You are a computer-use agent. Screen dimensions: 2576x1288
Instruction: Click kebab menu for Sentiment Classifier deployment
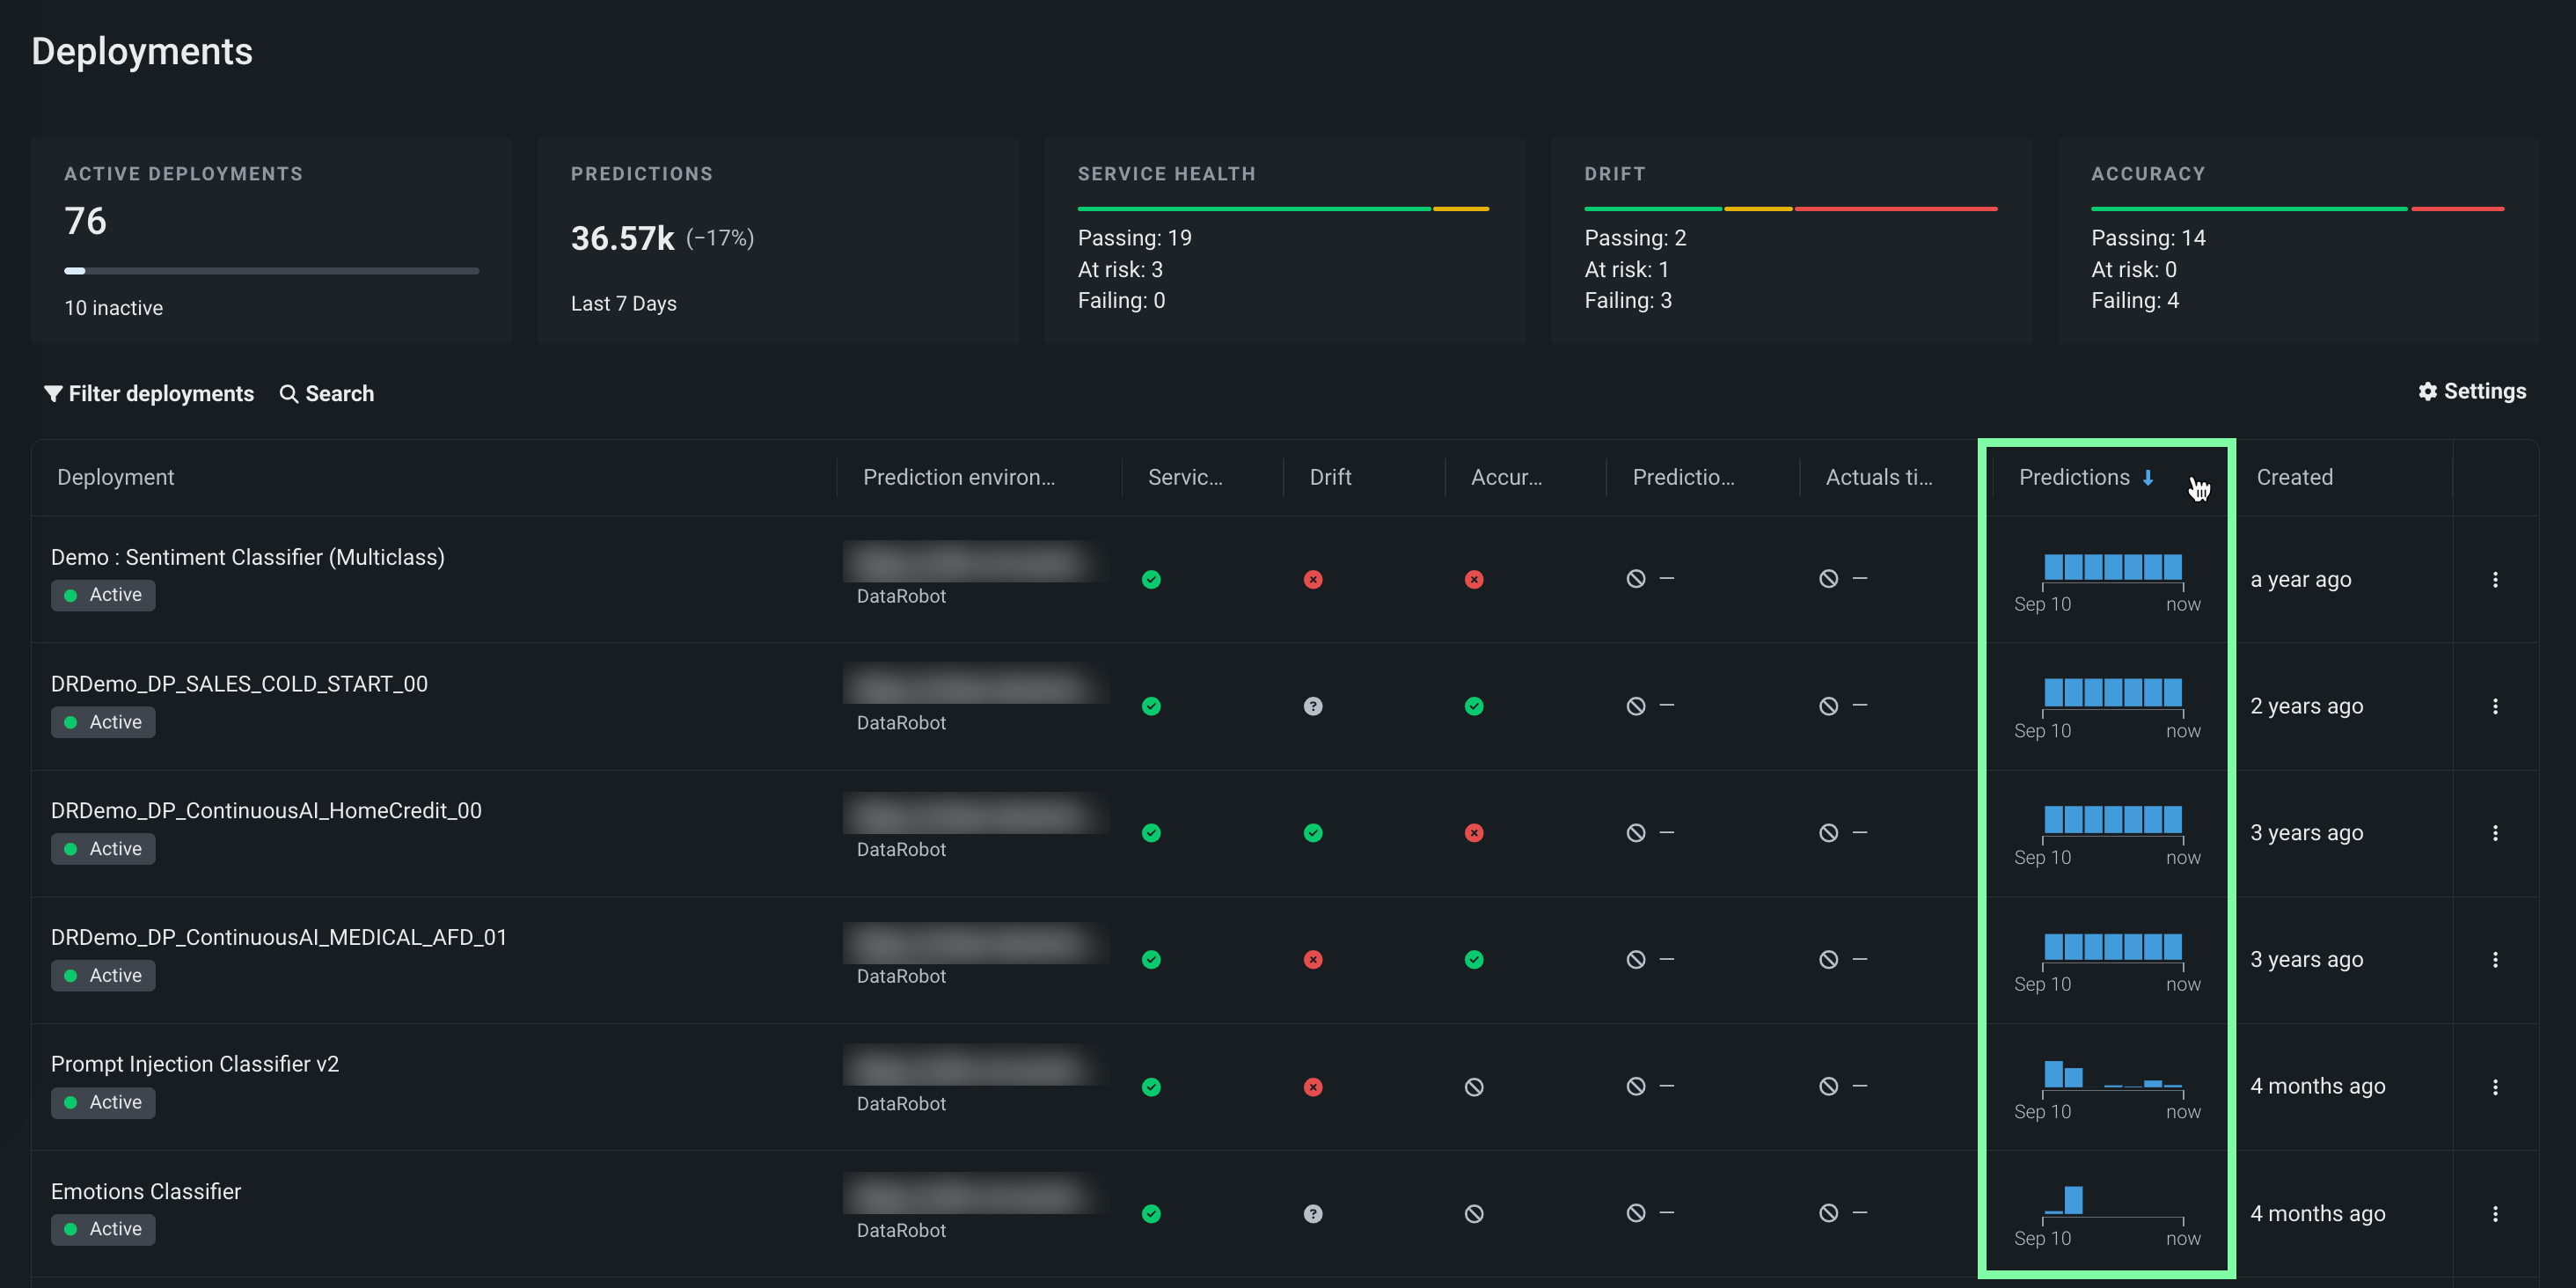click(x=2494, y=579)
